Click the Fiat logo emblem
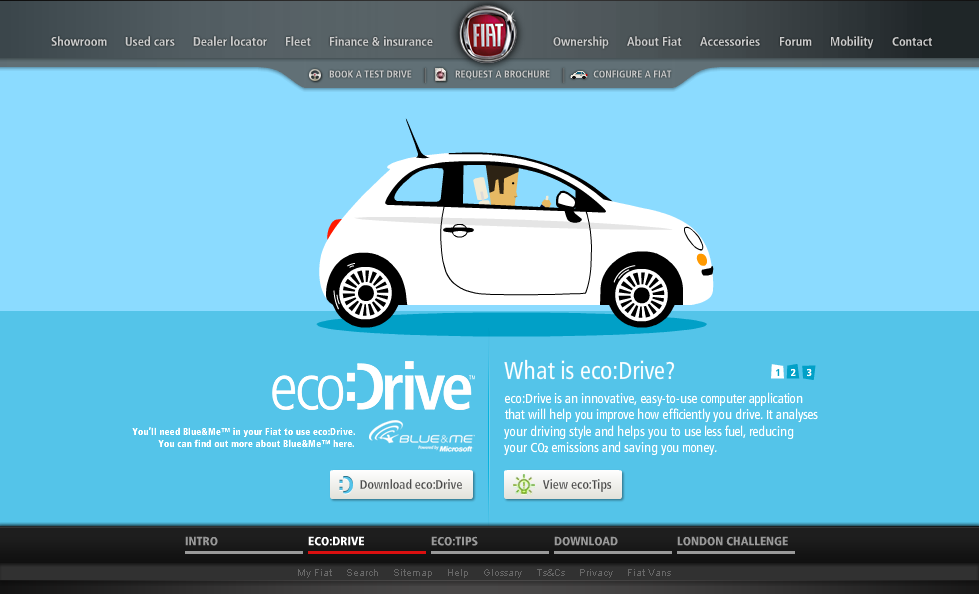 pyautogui.click(x=488, y=34)
